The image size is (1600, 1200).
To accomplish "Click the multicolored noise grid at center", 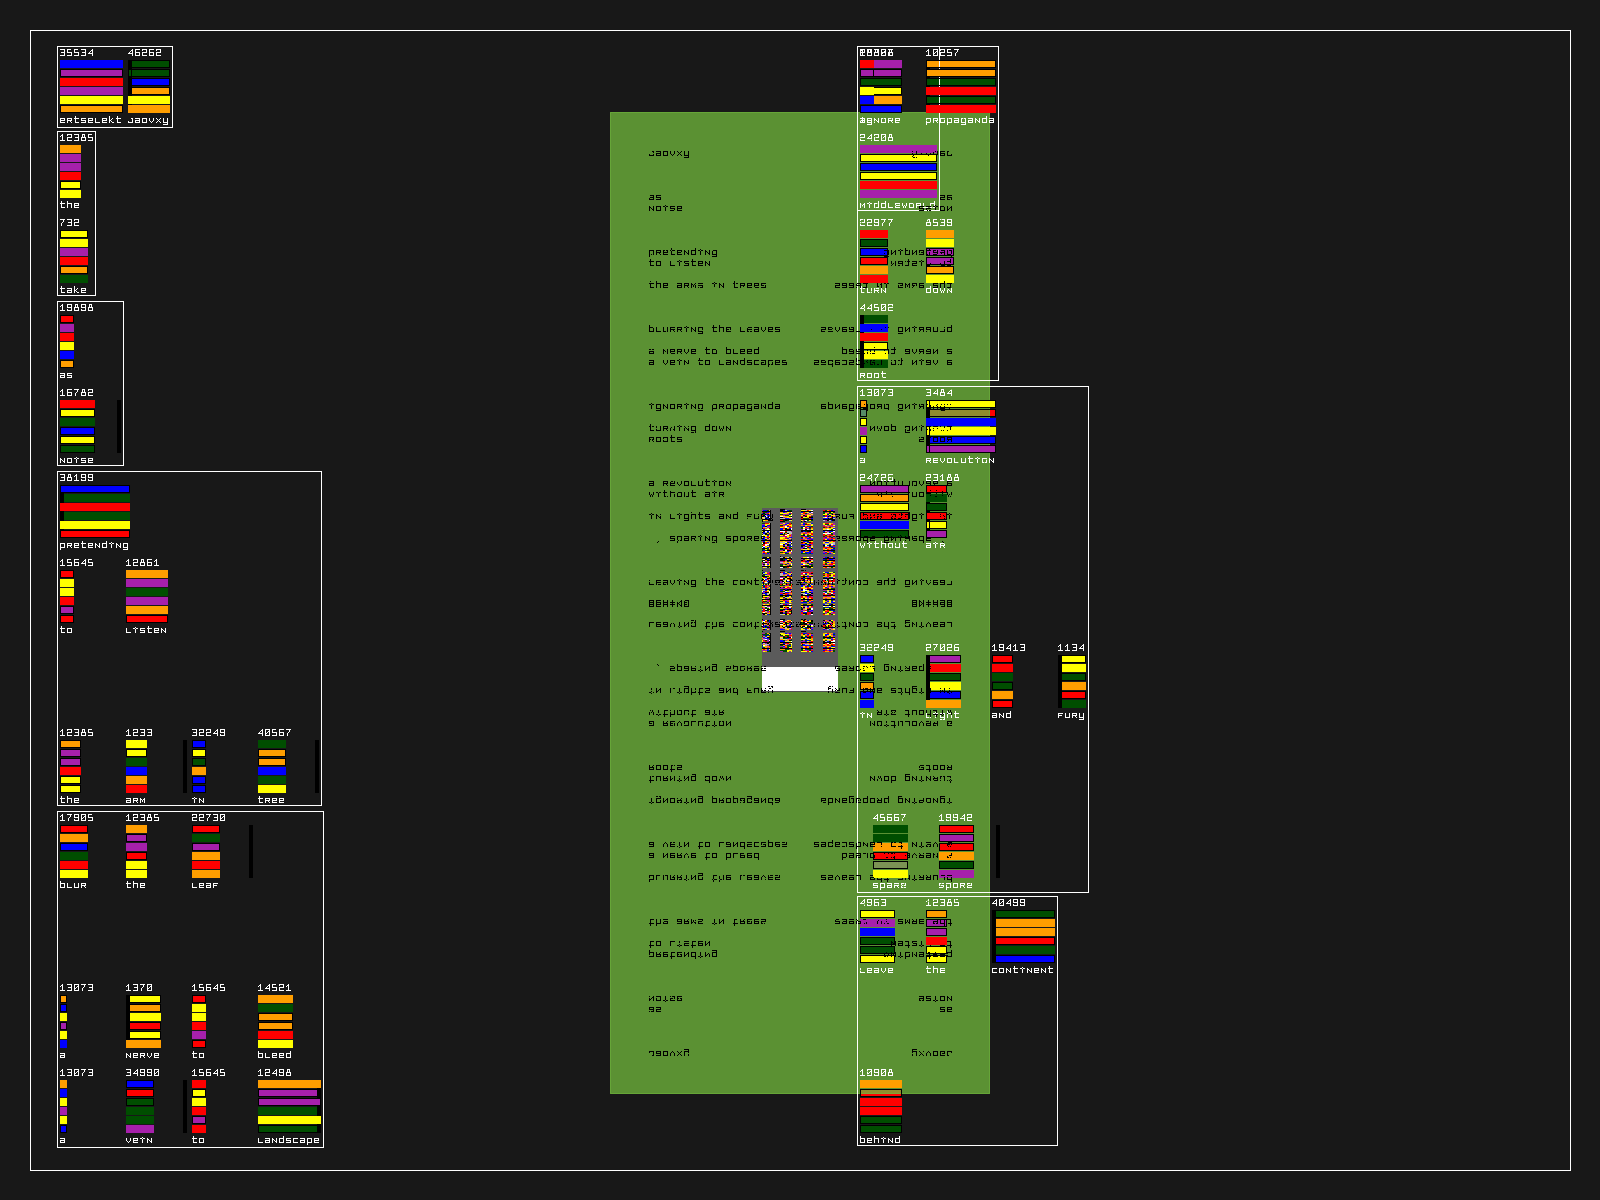I will point(799,581).
